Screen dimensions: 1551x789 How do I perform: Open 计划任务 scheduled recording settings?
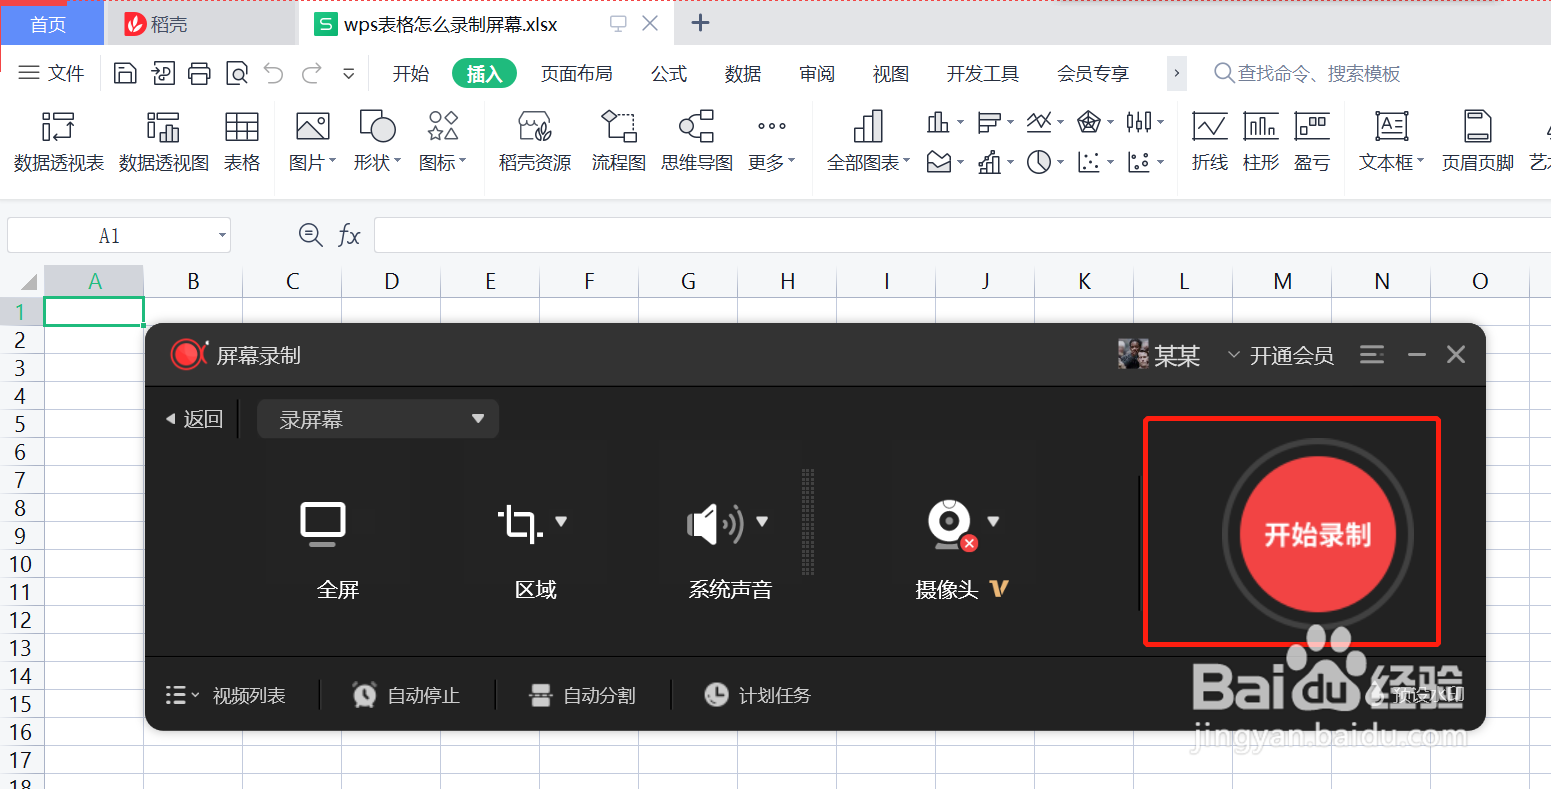coord(757,695)
